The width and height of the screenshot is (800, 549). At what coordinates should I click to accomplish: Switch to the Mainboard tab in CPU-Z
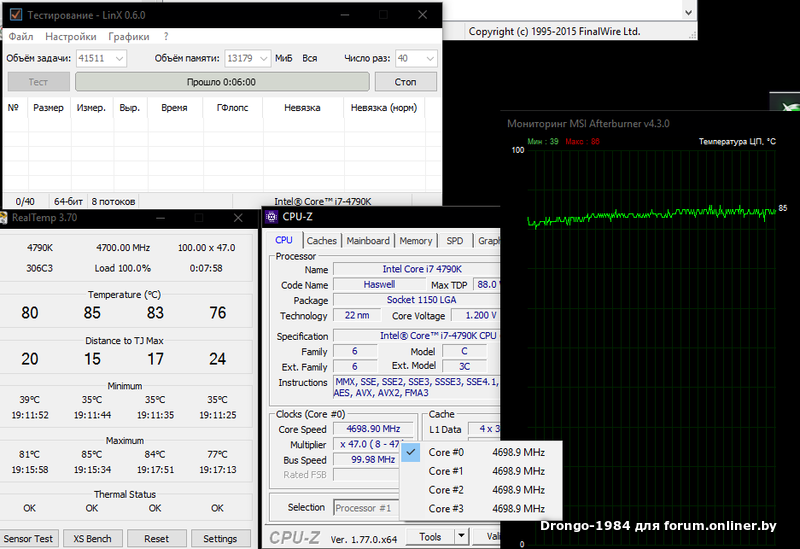coord(368,241)
